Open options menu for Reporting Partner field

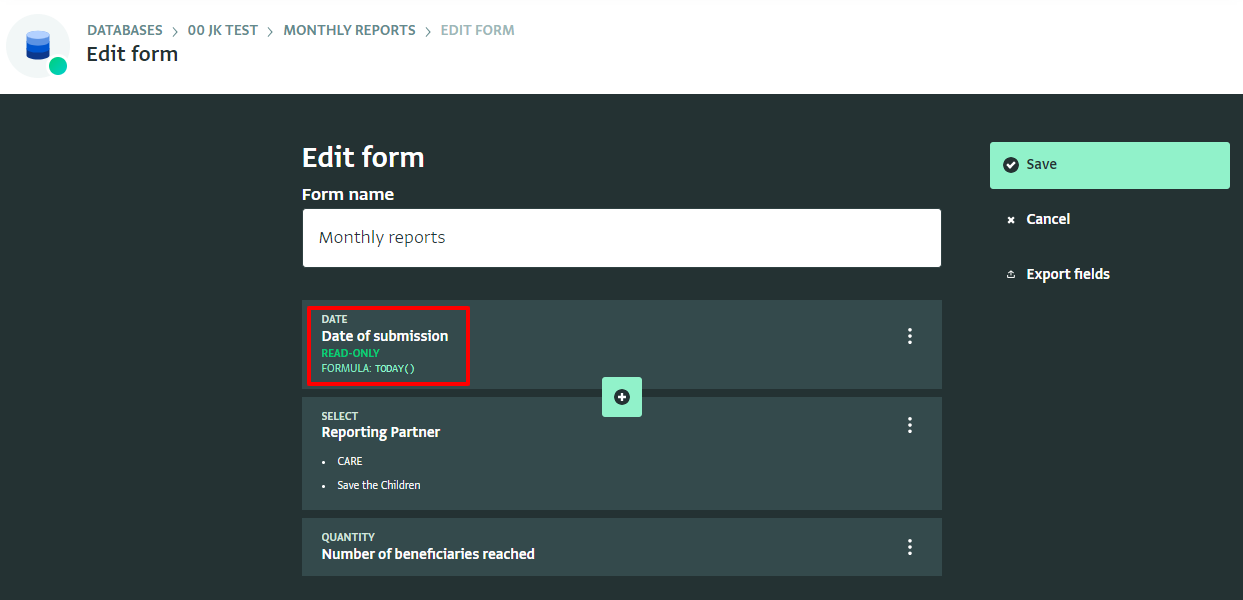(x=910, y=425)
